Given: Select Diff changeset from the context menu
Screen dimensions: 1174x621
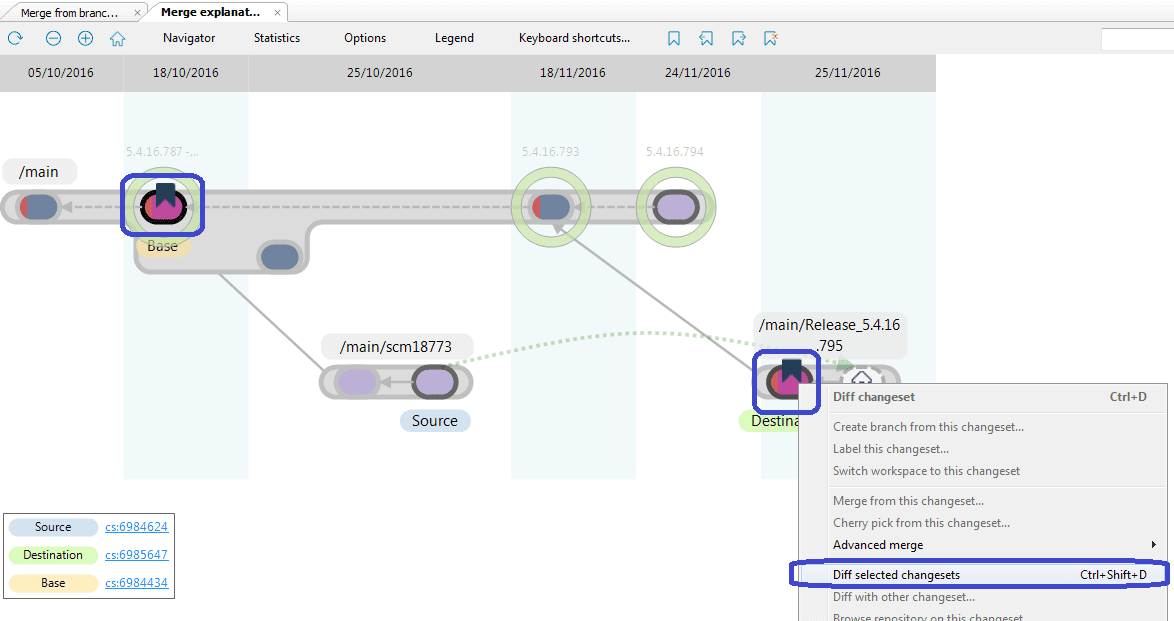Looking at the screenshot, I should (874, 397).
